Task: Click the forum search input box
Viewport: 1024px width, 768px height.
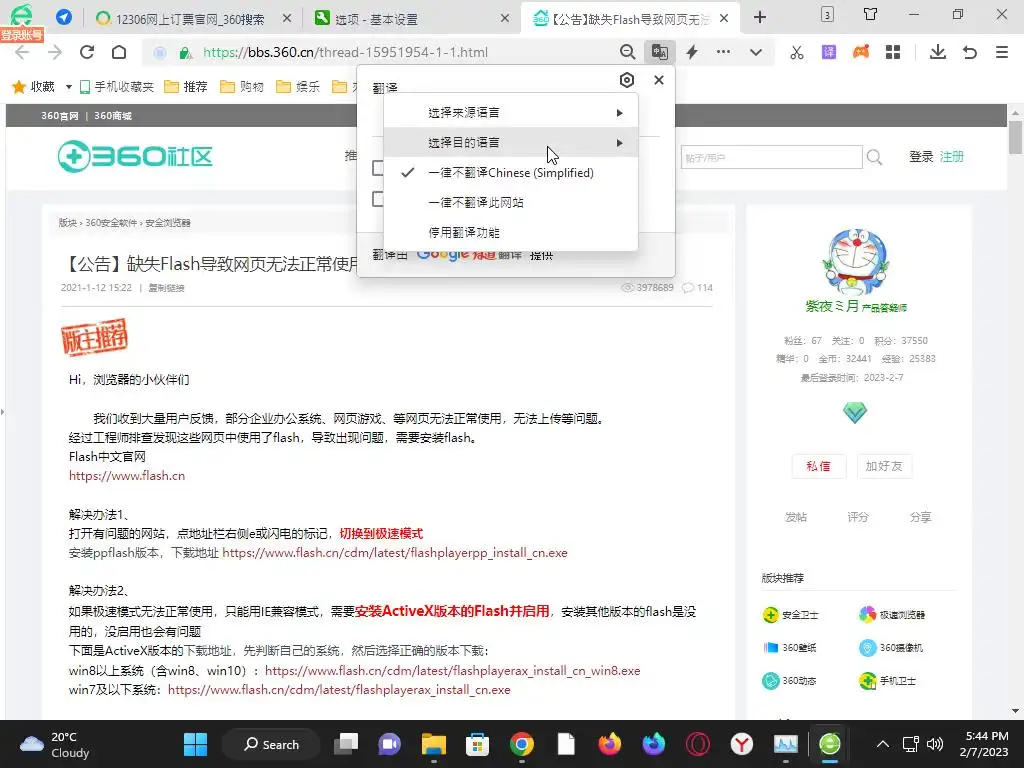Action: tap(771, 157)
